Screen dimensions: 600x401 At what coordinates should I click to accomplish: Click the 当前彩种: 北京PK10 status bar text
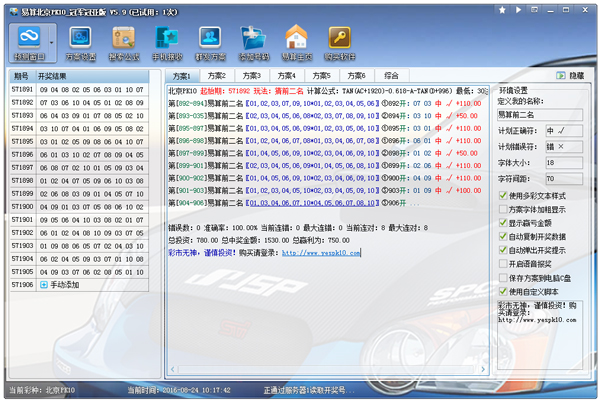42,390
